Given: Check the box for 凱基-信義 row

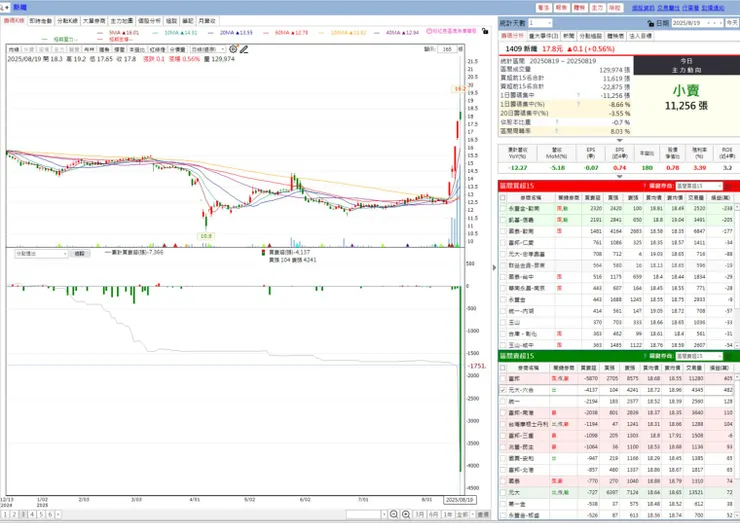Looking at the screenshot, I should [x=503, y=219].
